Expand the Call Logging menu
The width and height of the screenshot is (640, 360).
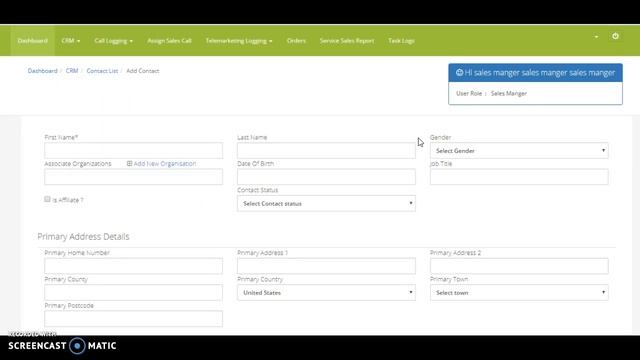coord(113,41)
